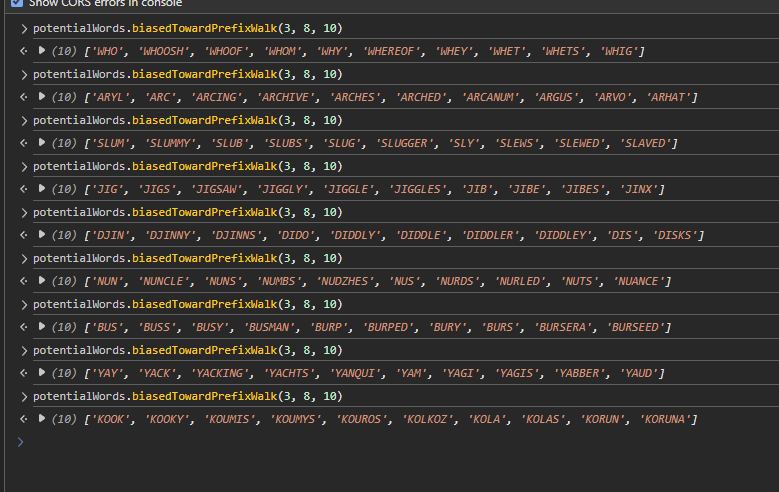The image size is (779, 492).
Task: Expand the array starting with 'WHO'
Action: pos(42,50)
